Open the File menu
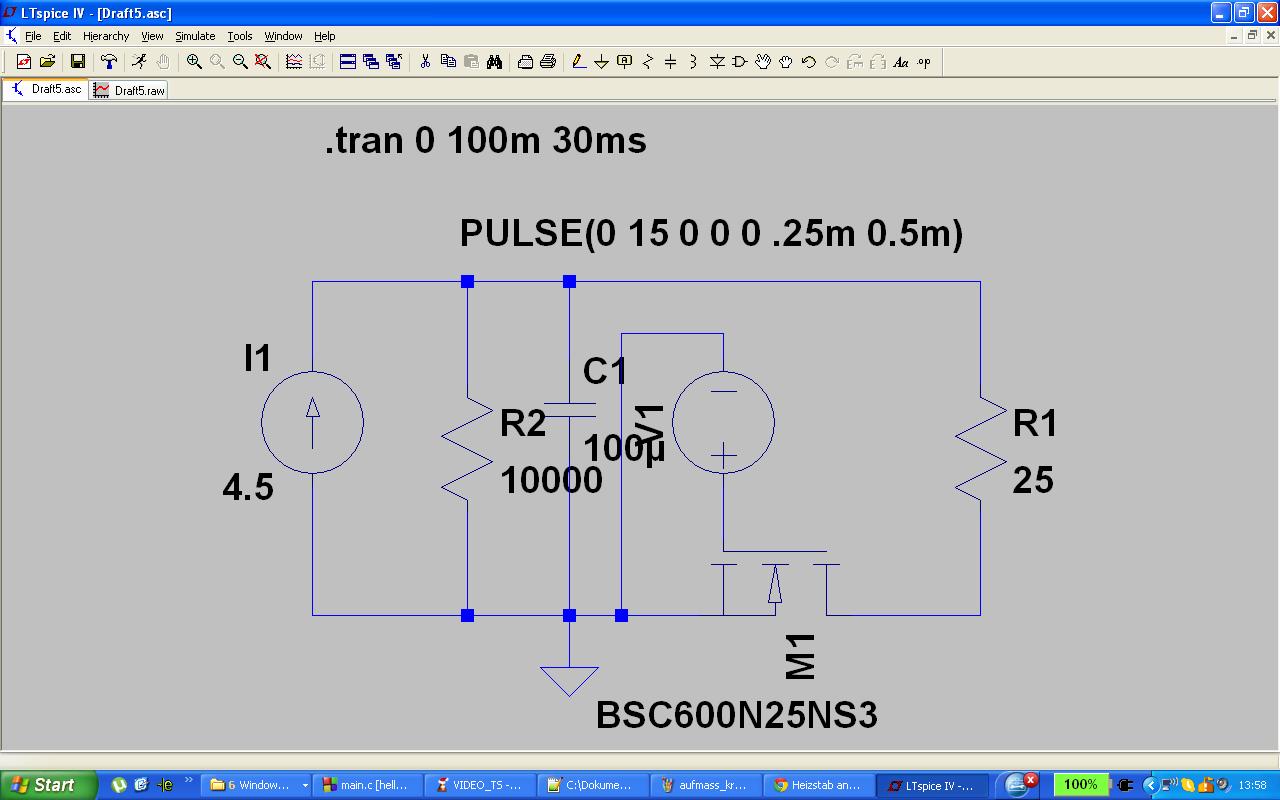The height and width of the screenshot is (800, 1280). click(x=33, y=36)
